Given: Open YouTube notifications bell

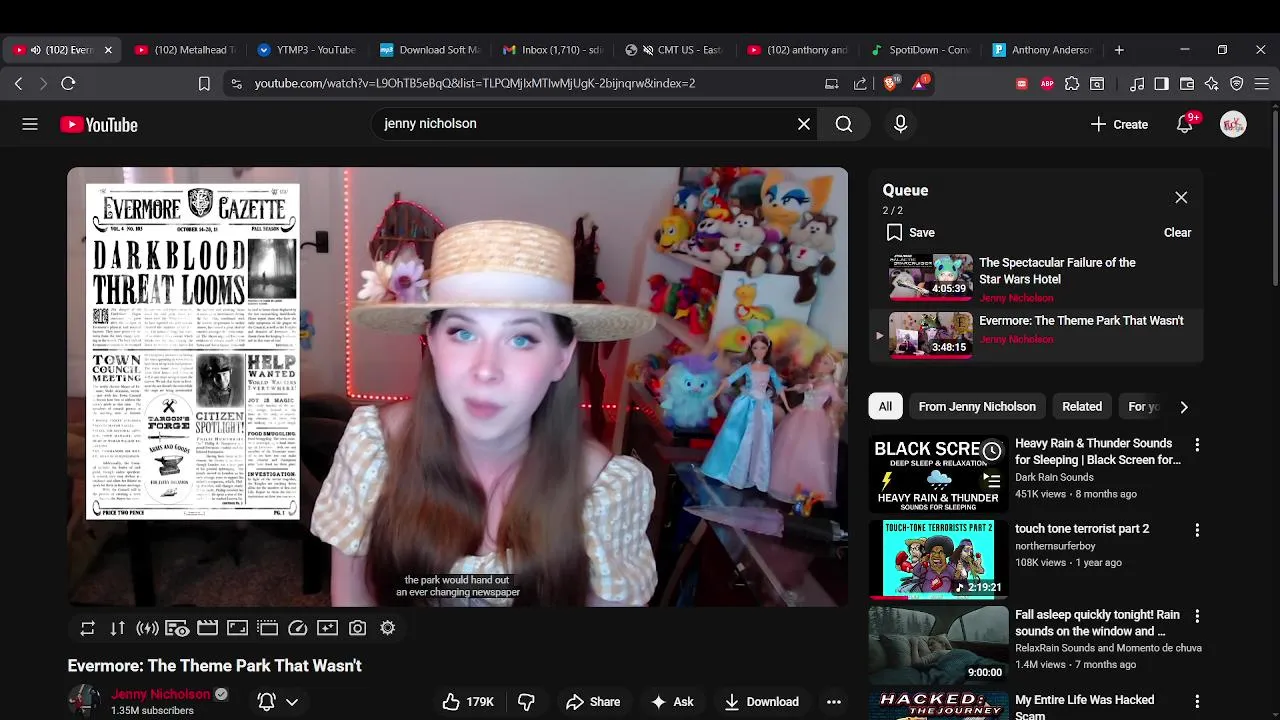Looking at the screenshot, I should pyautogui.click(x=1186, y=124).
